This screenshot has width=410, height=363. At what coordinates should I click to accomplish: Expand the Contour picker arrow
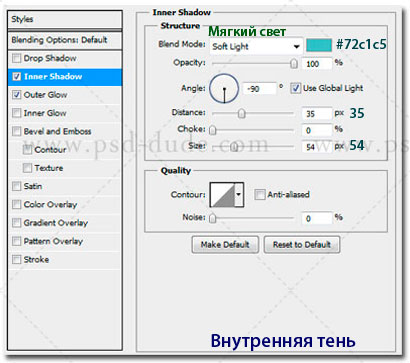pos(239,194)
